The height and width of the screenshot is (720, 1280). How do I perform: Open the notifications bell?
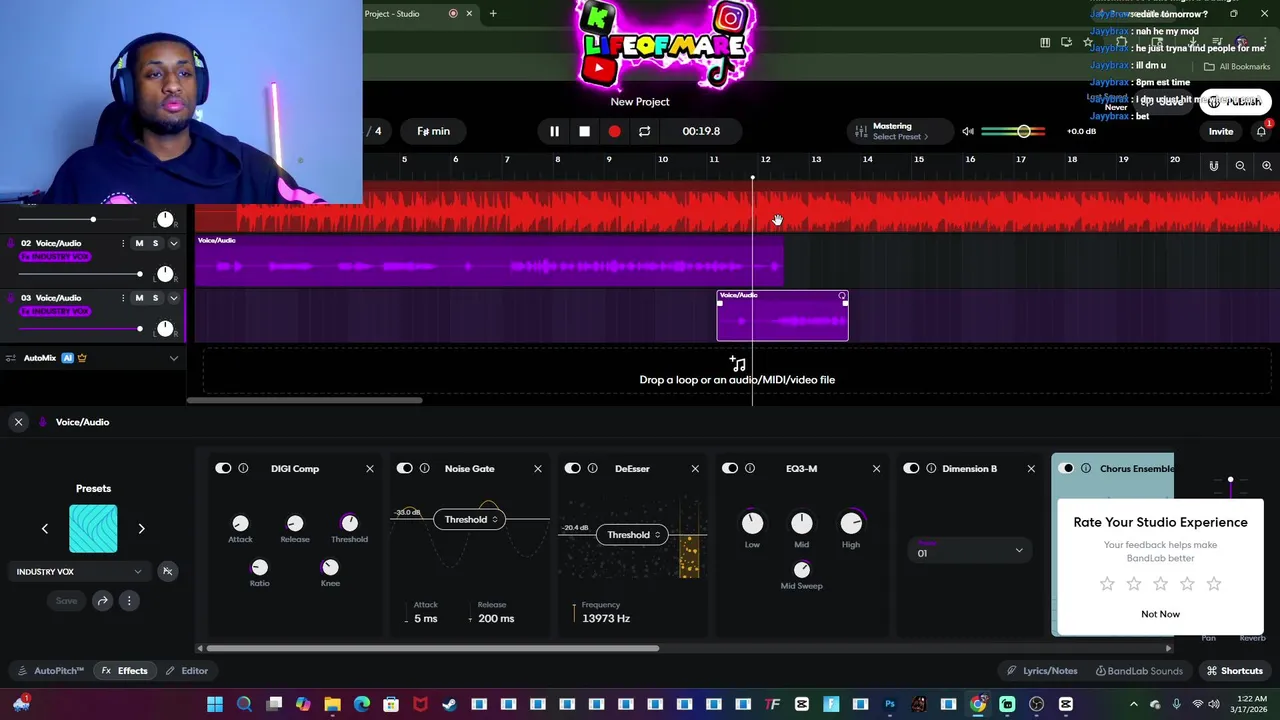pos(1261,131)
